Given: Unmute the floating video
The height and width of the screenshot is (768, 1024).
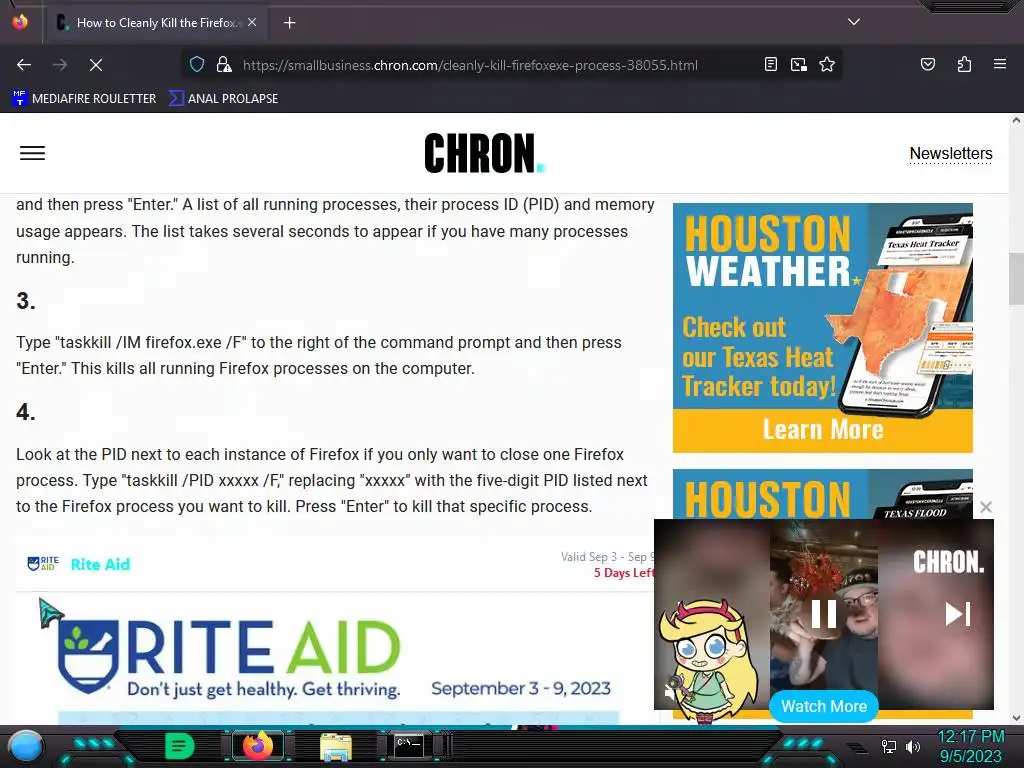Looking at the screenshot, I should (x=670, y=692).
